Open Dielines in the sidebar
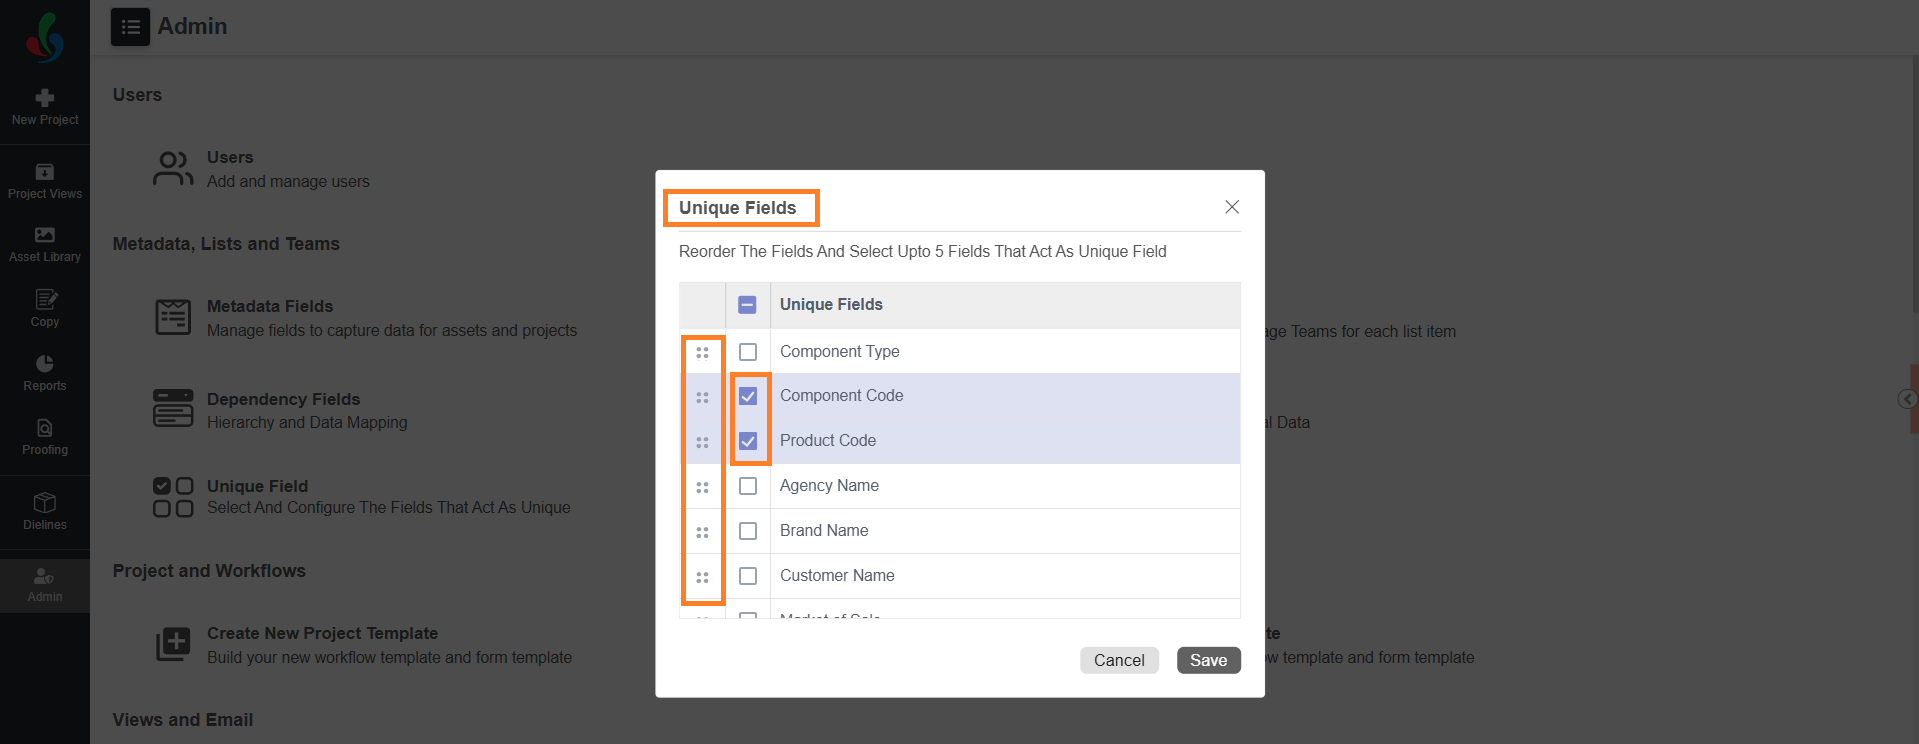 click(x=45, y=502)
